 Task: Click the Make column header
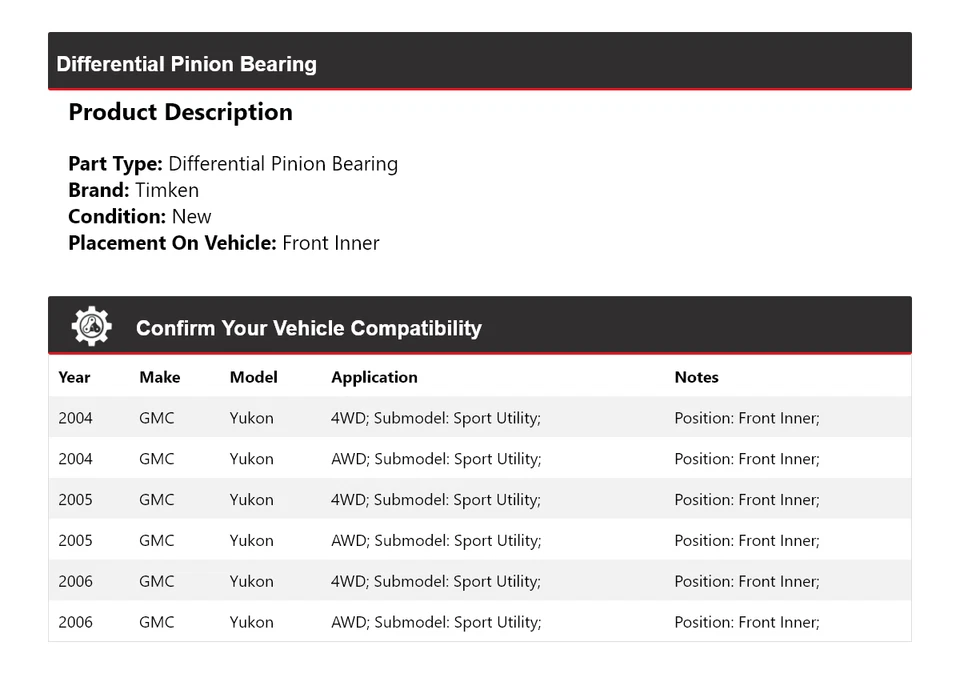[160, 377]
